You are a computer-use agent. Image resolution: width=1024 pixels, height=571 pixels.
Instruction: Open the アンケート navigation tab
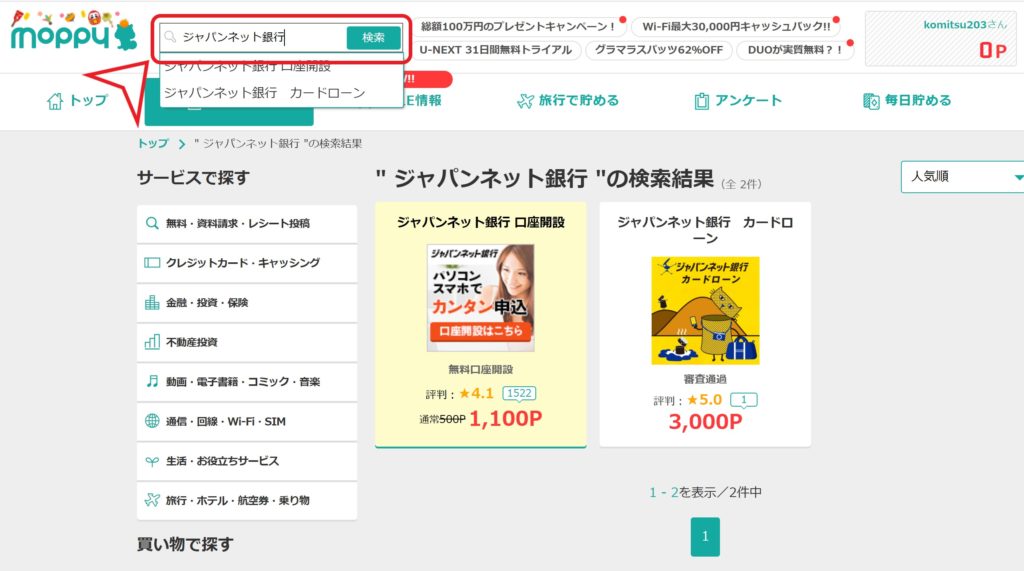(738, 101)
